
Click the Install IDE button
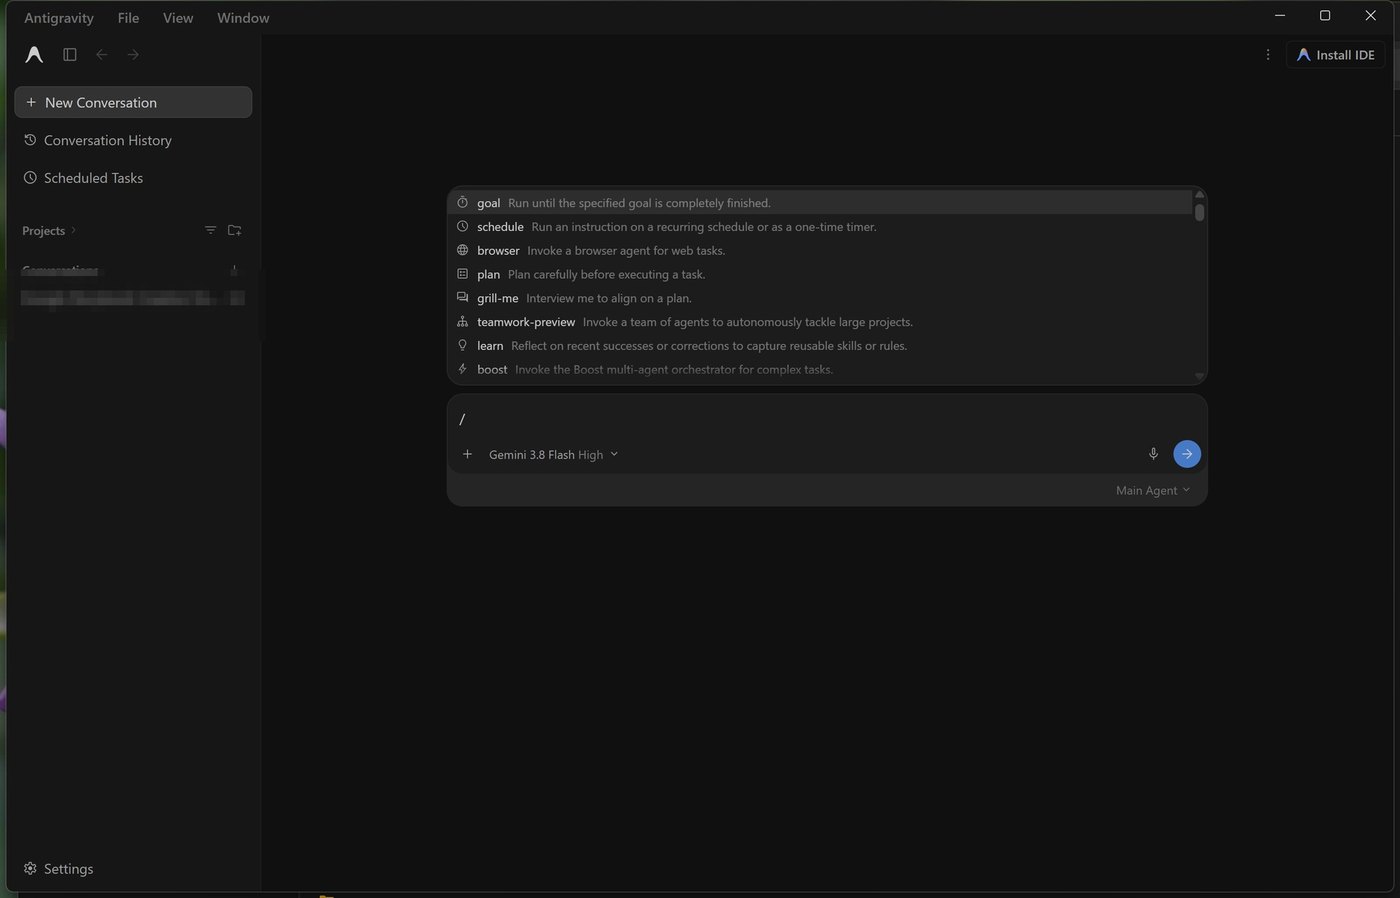1335,55
